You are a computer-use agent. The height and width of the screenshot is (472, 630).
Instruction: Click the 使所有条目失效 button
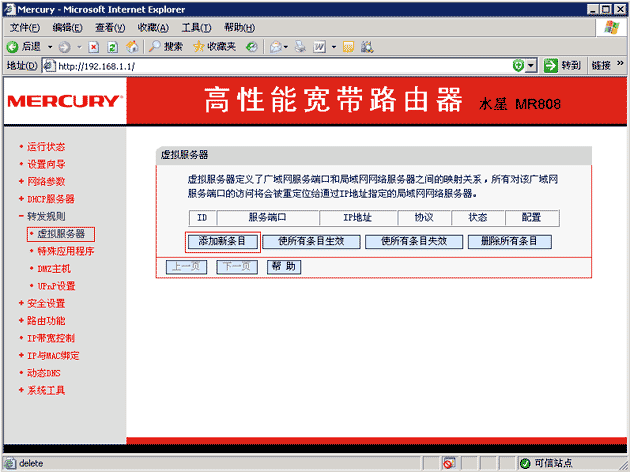414,241
